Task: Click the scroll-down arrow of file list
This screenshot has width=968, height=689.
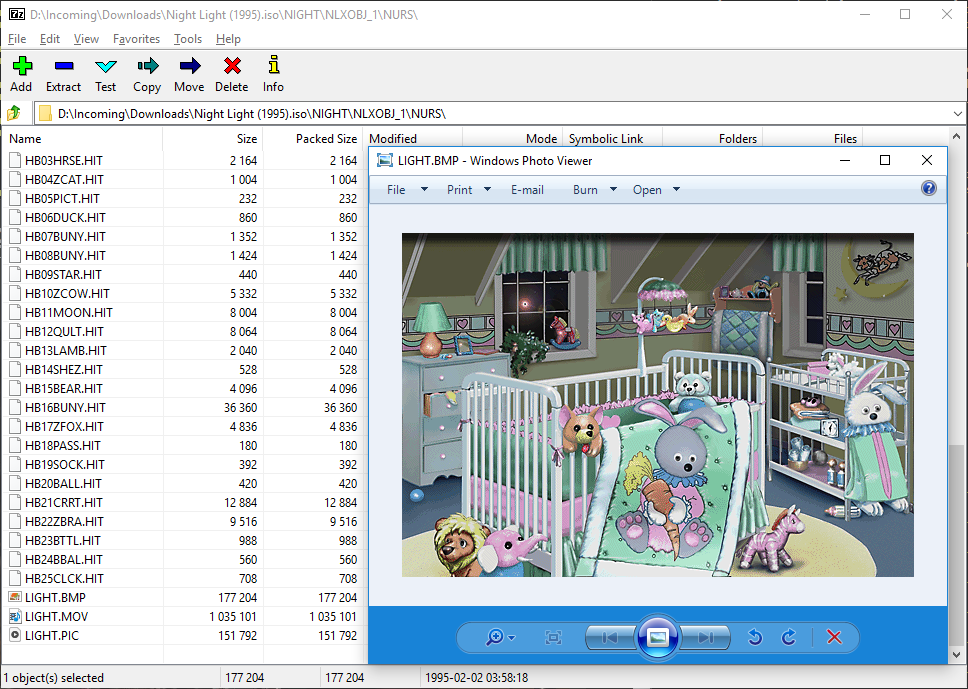Action: pos(956,655)
